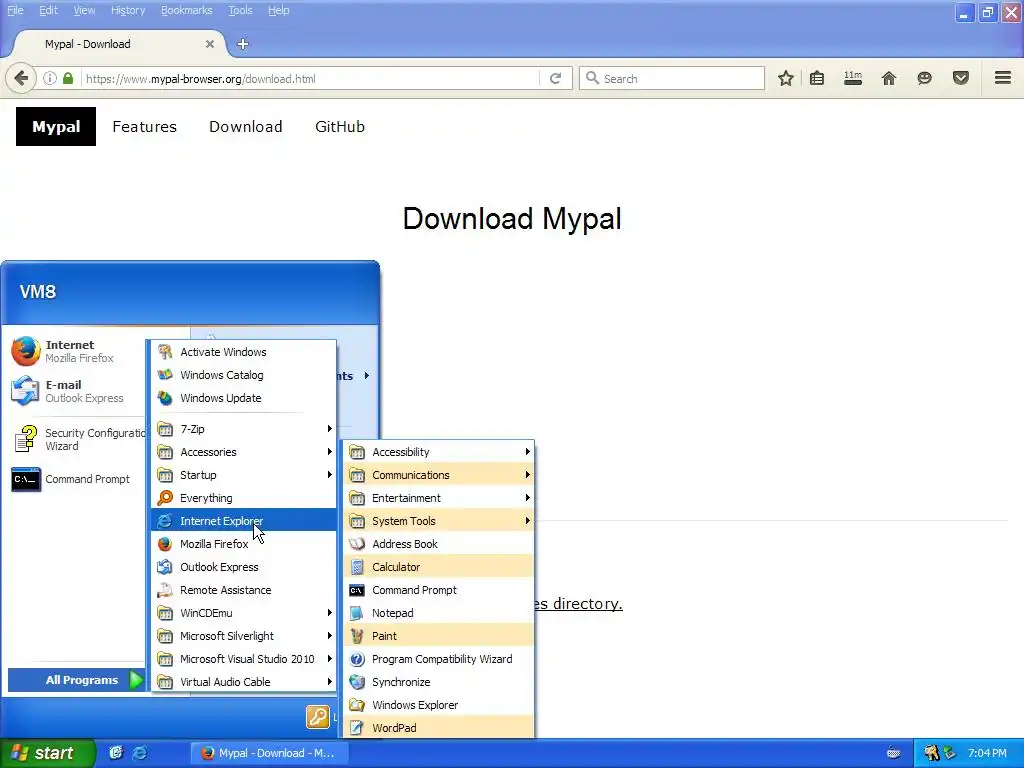
Task: Open Mozilla Firefox from programs list
Action: (x=244, y=544)
